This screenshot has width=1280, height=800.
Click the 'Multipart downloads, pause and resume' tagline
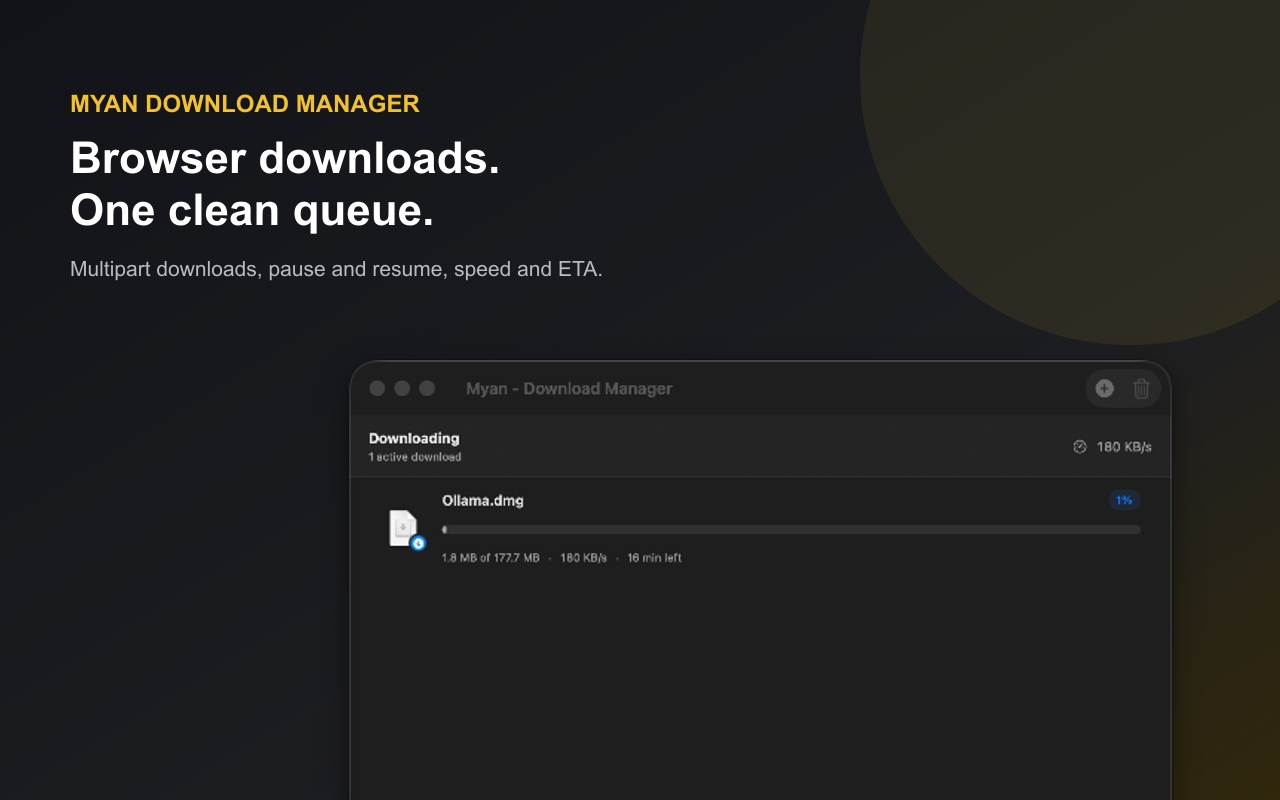258,269
